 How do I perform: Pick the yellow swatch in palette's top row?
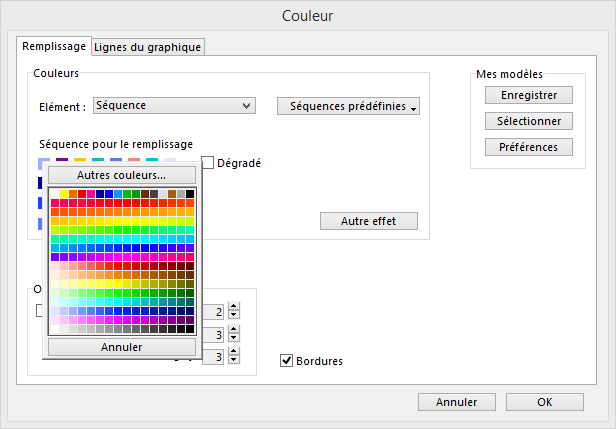pyautogui.click(x=64, y=194)
